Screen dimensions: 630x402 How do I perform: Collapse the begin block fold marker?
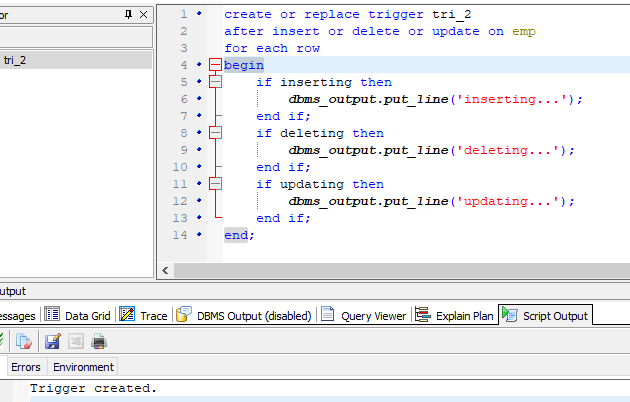215,64
